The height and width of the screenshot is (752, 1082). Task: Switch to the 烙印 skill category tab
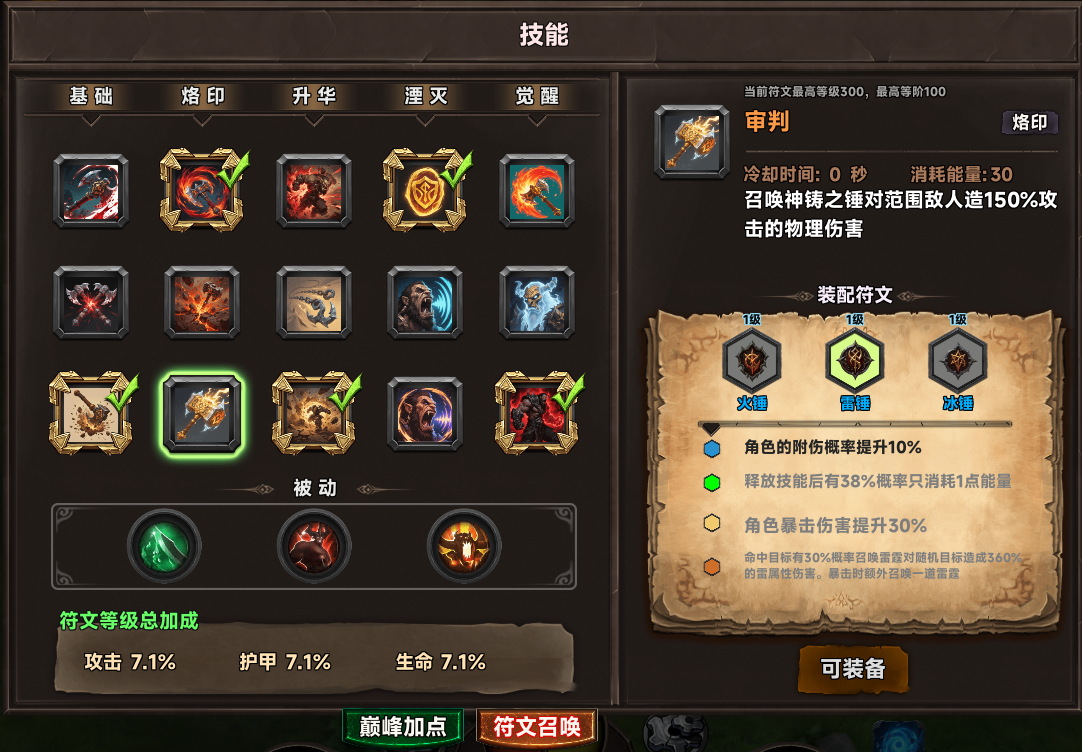click(x=203, y=96)
